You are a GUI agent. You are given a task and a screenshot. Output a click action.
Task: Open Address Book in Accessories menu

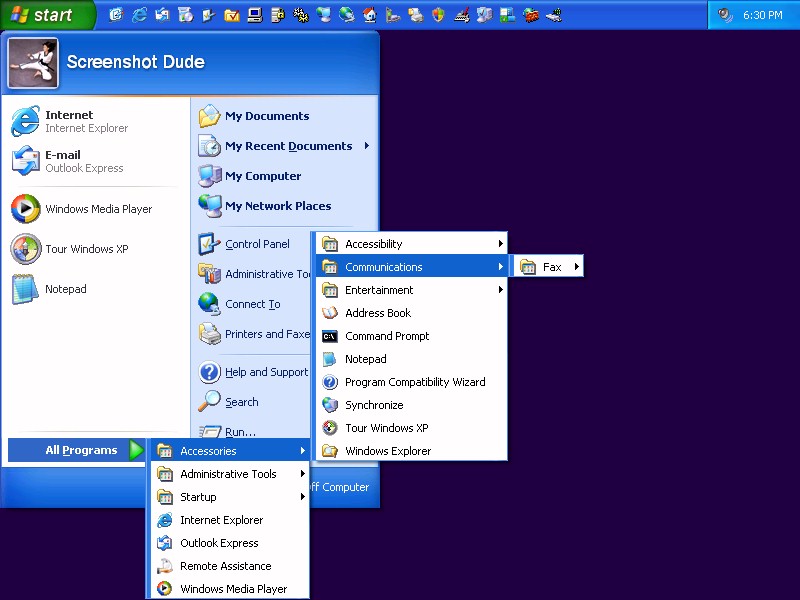(377, 313)
